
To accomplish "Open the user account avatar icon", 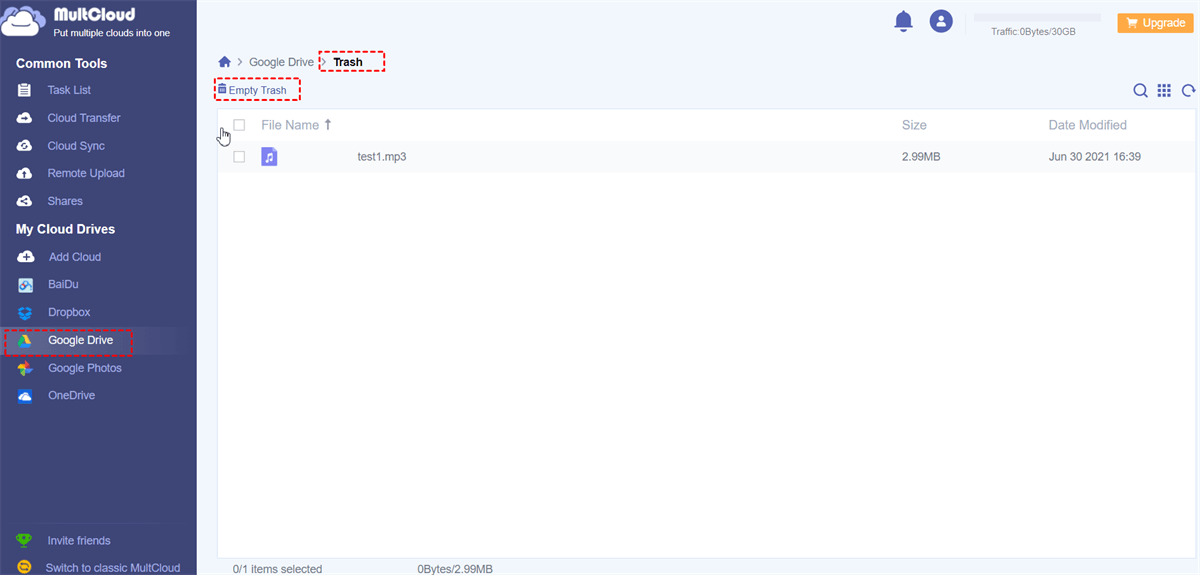I will (941, 21).
